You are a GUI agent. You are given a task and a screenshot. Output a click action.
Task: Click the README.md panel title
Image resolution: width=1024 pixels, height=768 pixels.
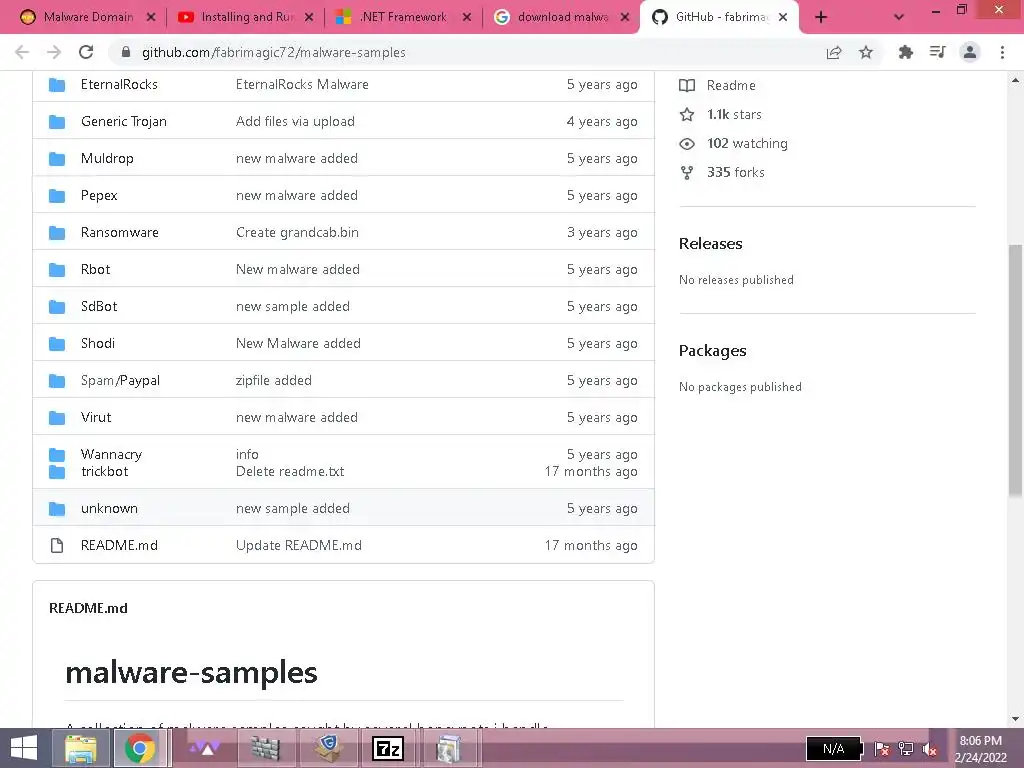click(88, 608)
